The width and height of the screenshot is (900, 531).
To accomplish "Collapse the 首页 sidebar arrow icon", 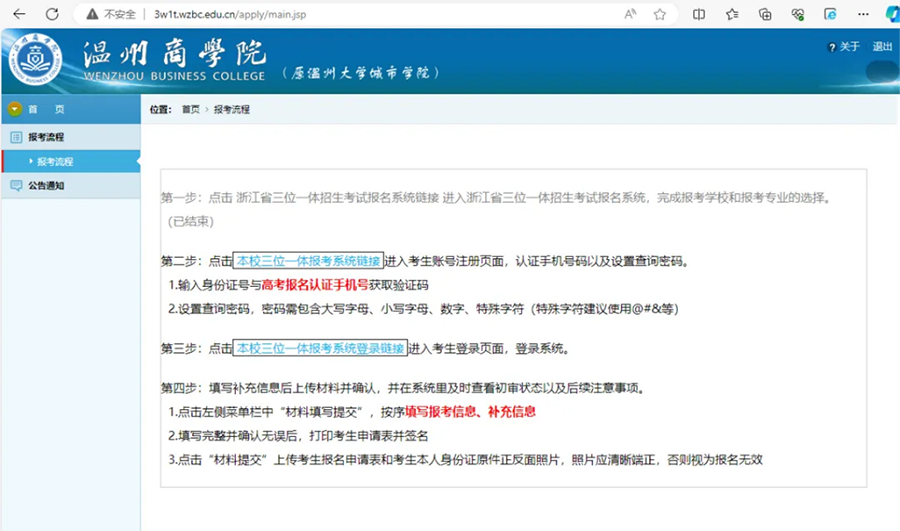I will coord(15,108).
